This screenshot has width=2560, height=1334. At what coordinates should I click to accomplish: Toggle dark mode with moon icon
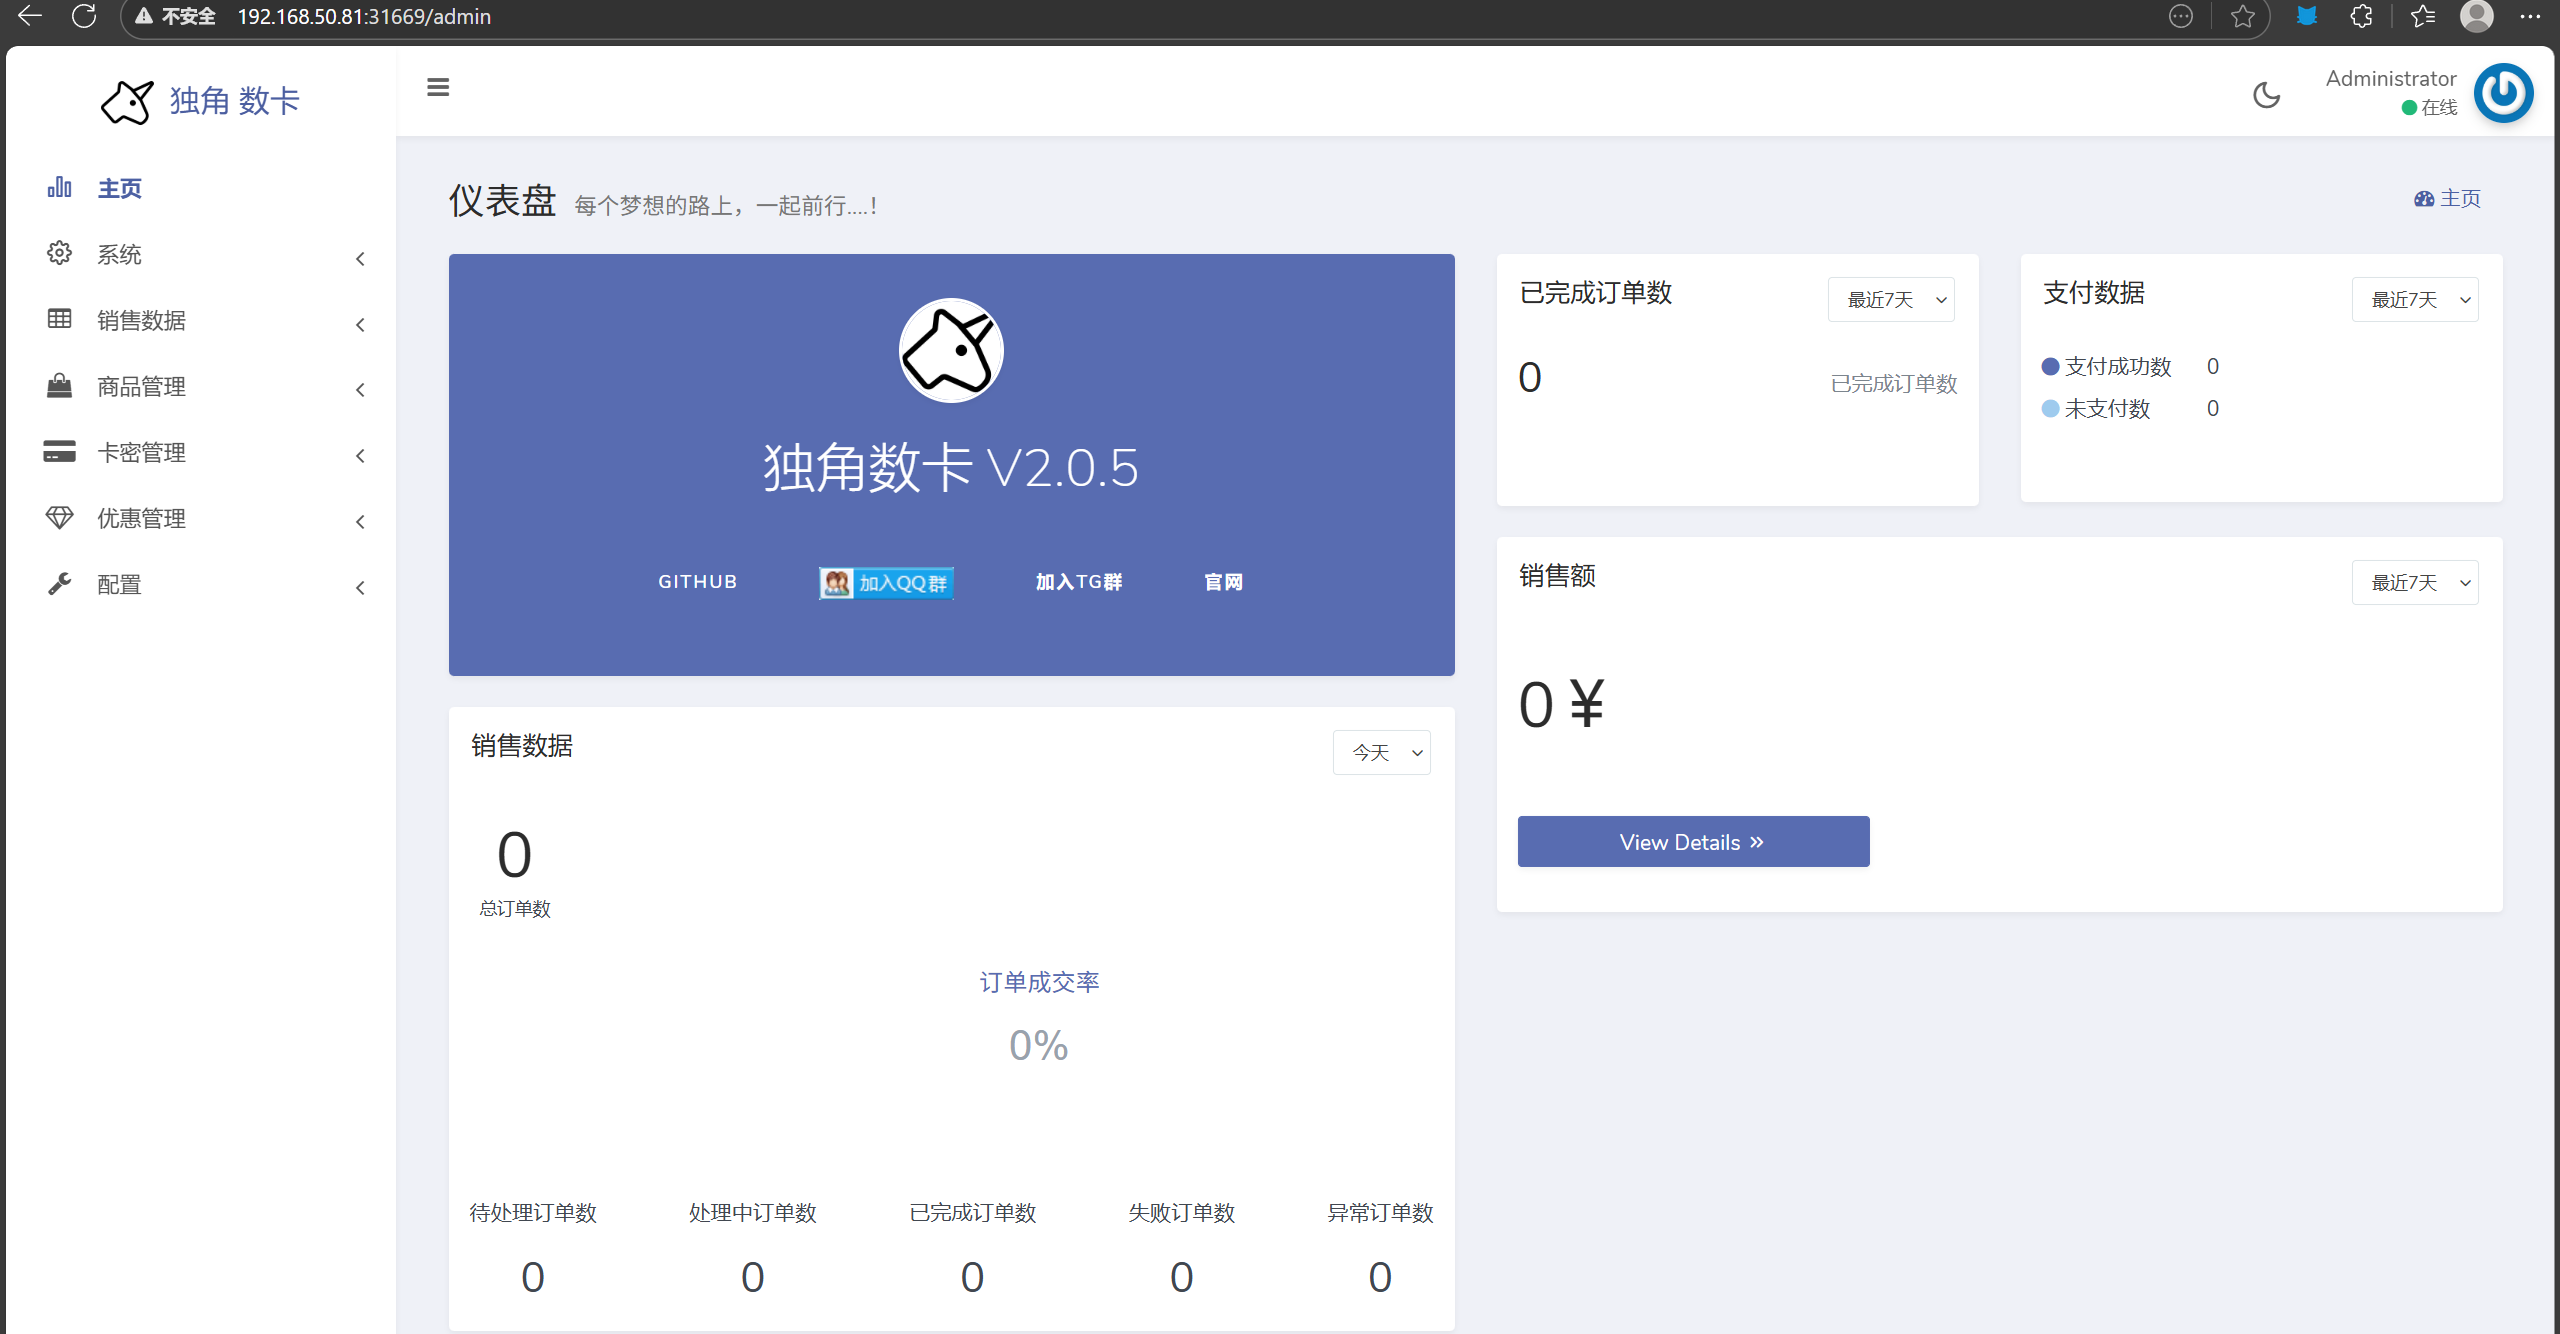[2266, 95]
